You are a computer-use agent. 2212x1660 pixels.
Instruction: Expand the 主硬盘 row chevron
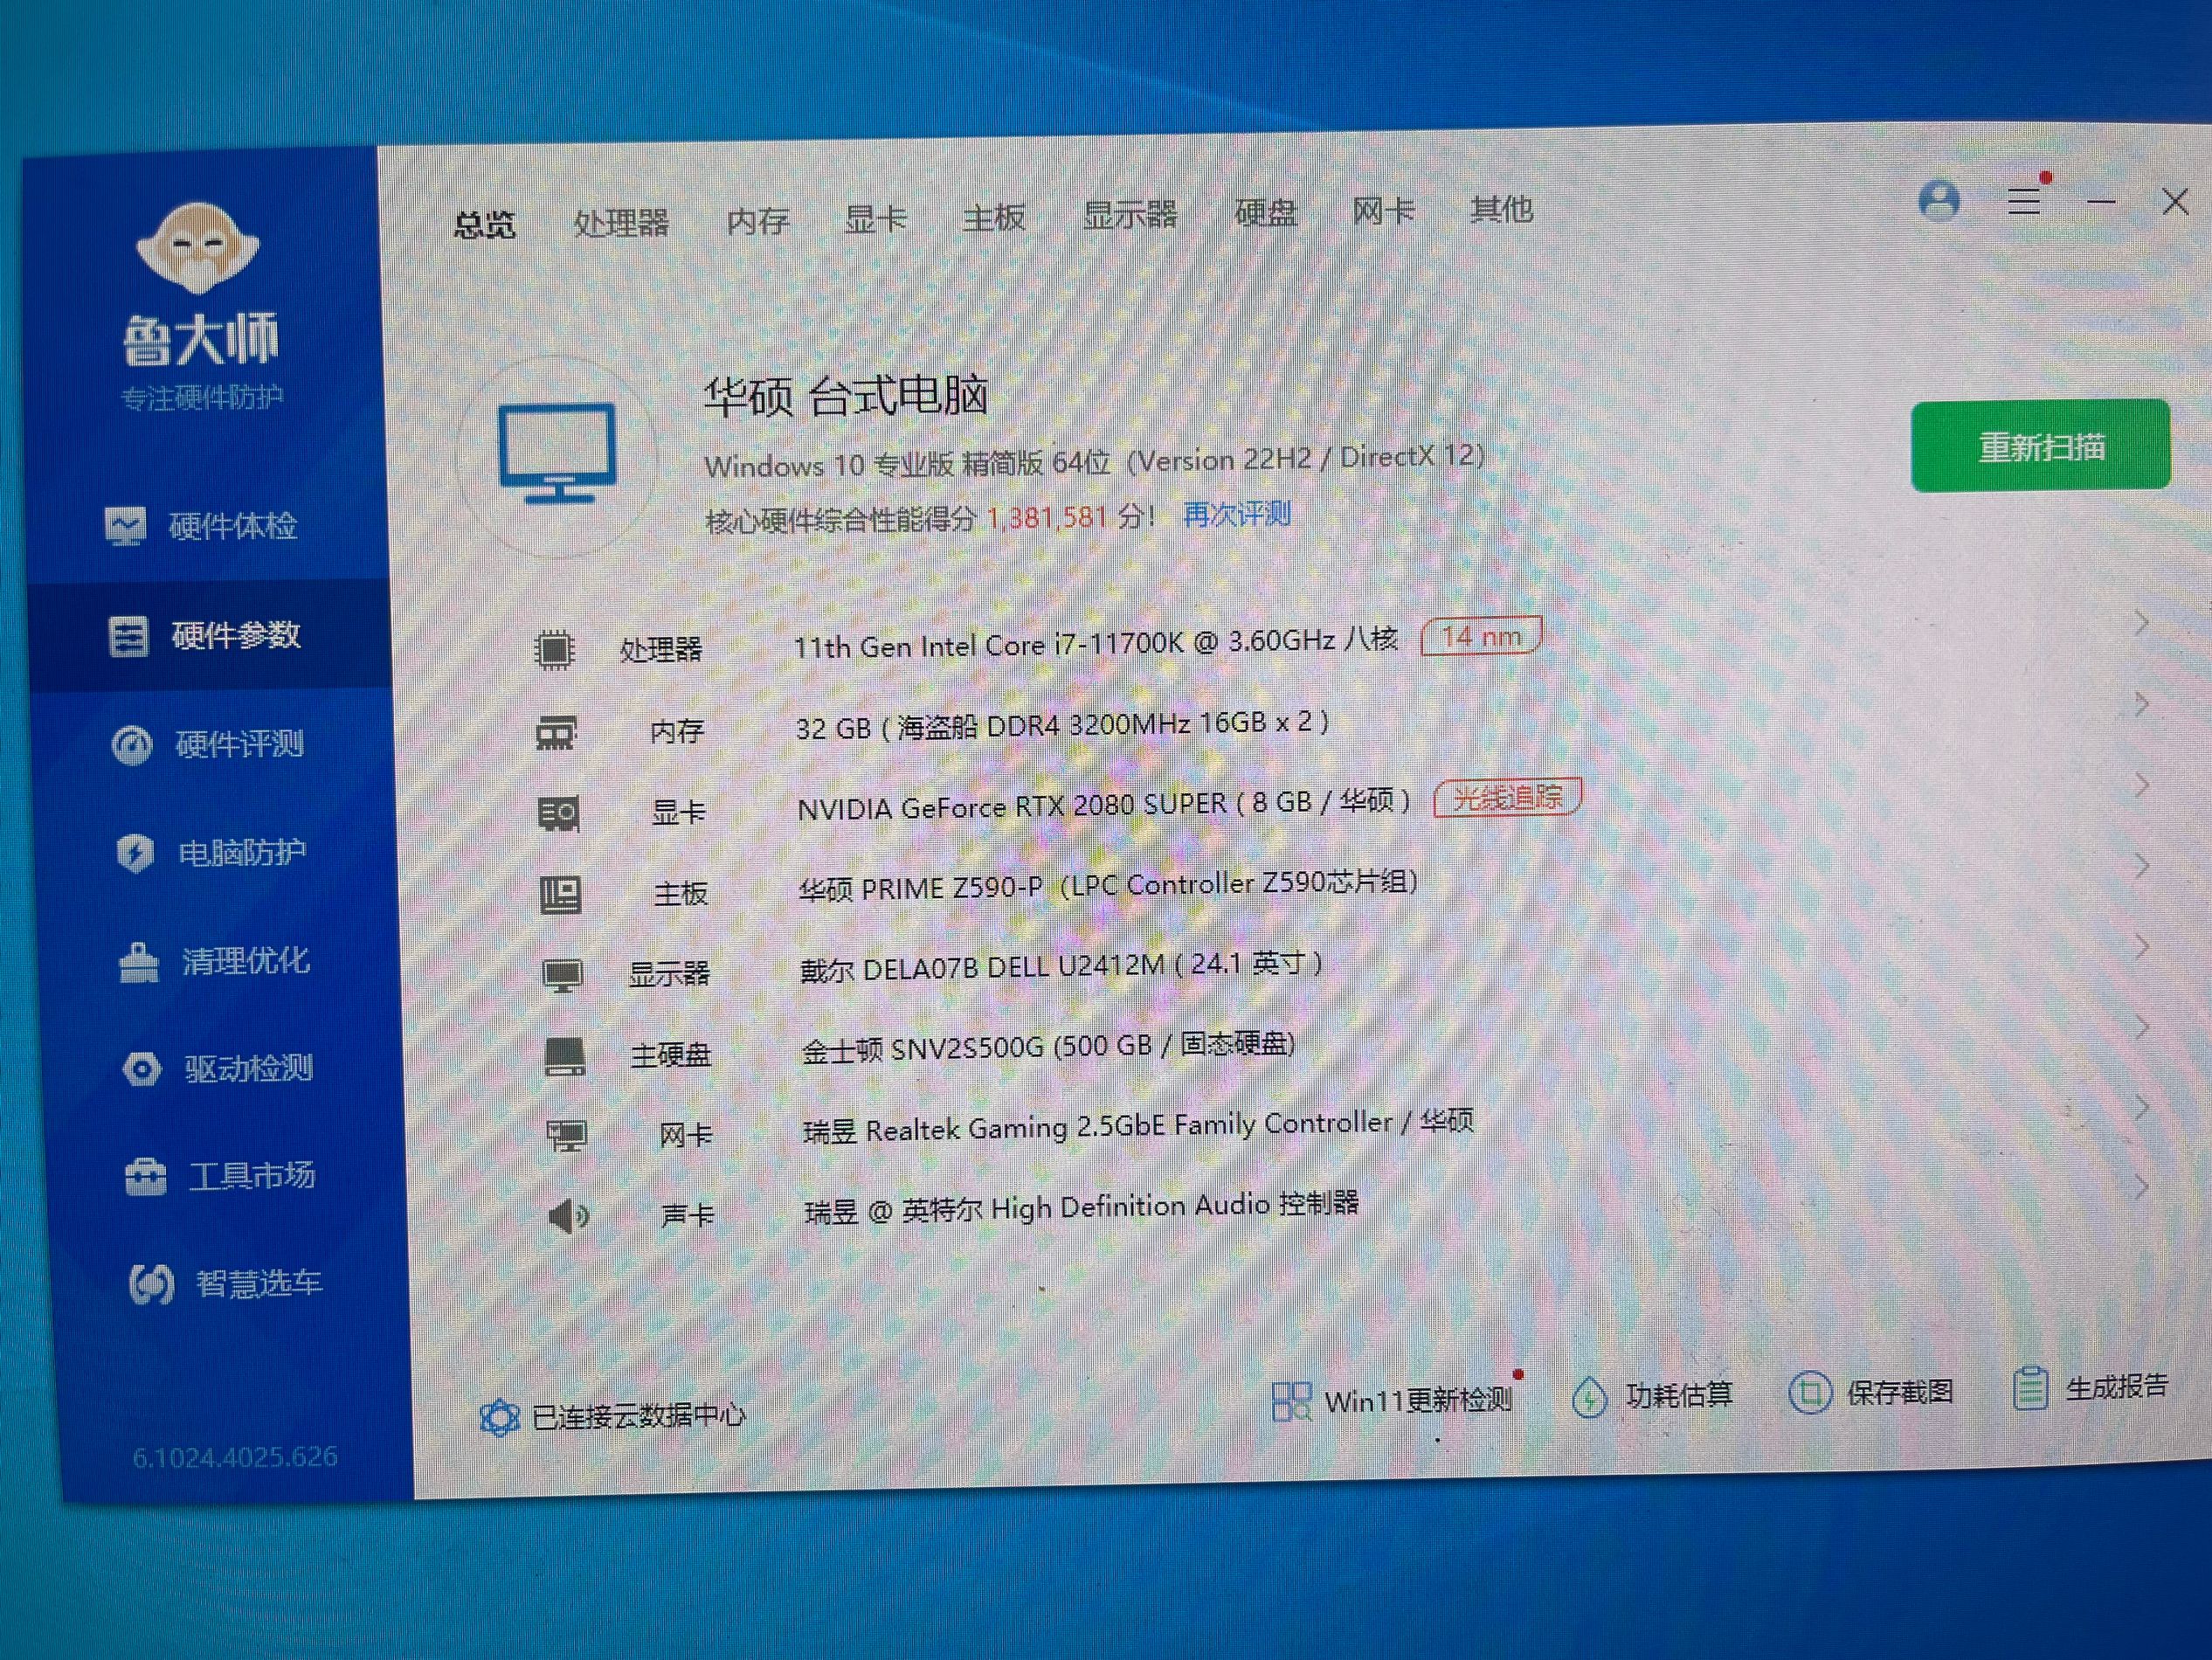2141,1027
